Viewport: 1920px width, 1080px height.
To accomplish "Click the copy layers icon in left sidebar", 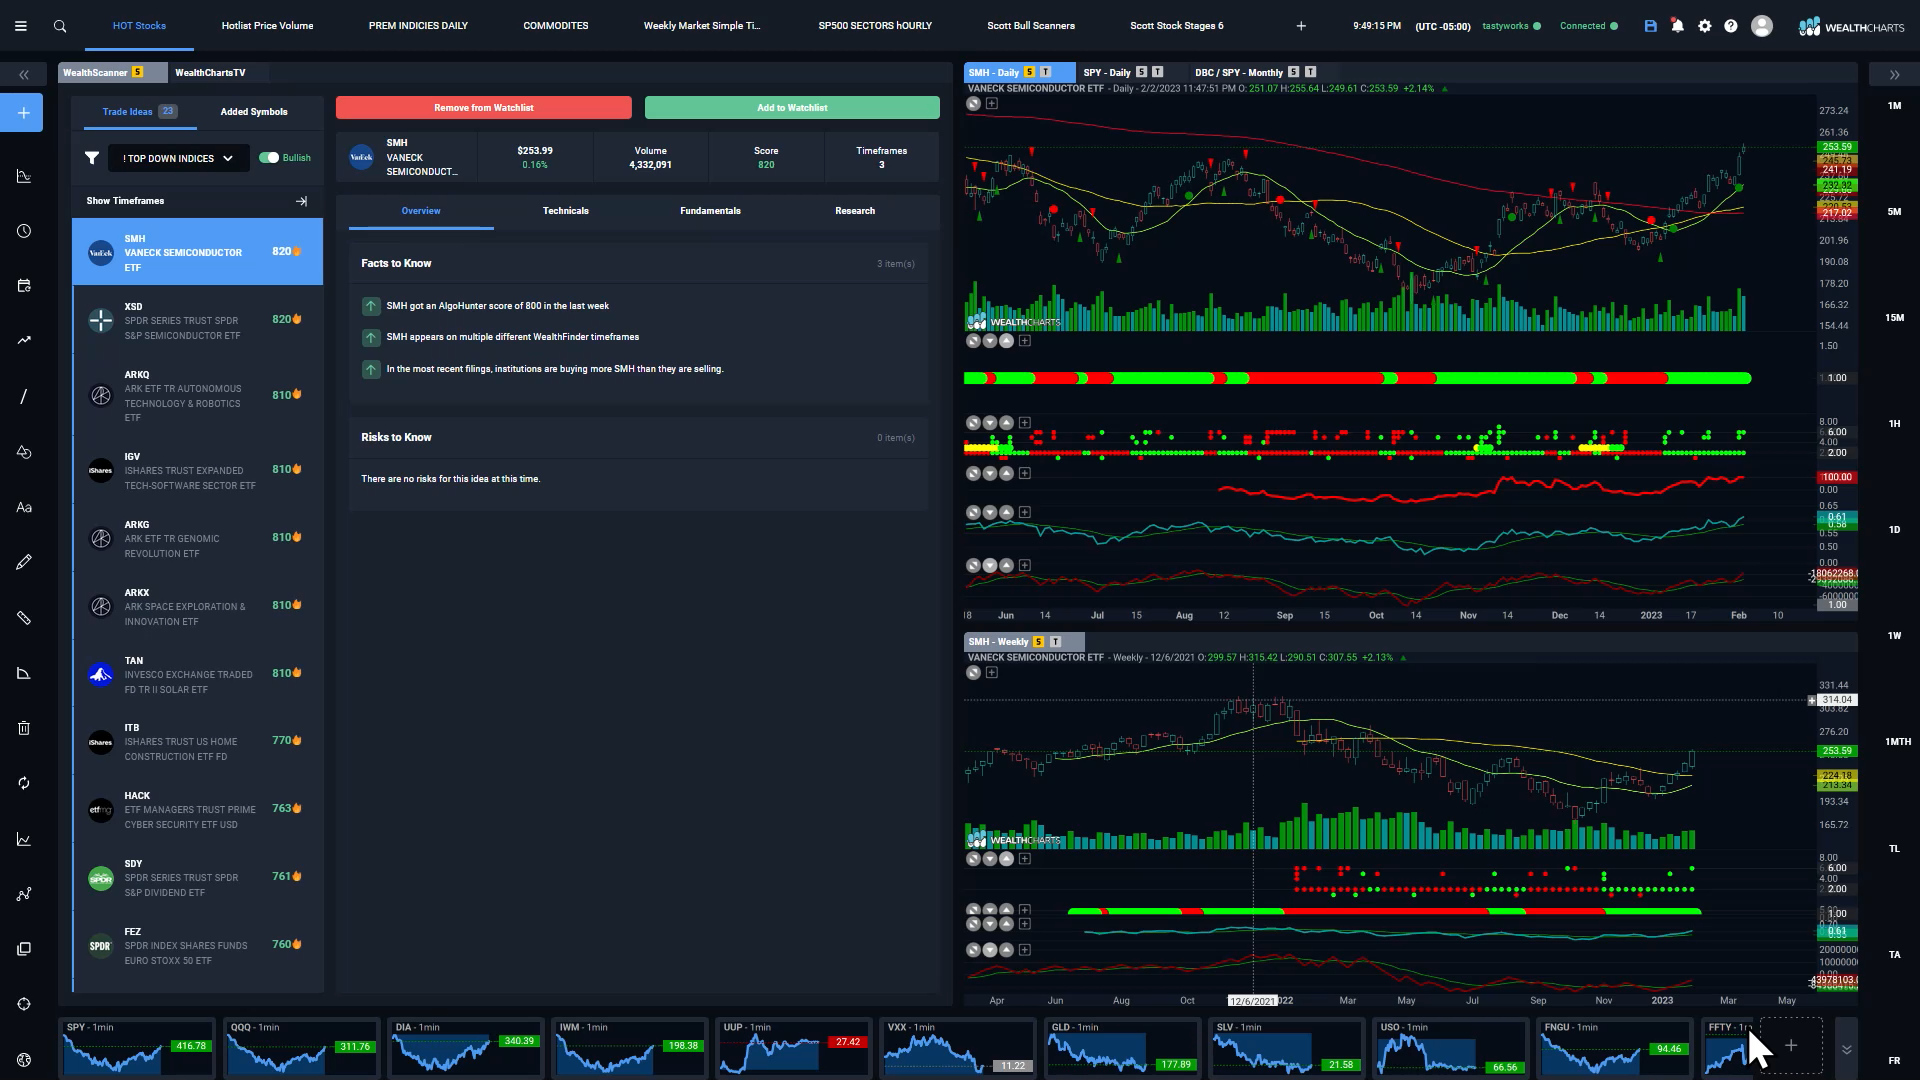I will (24, 949).
